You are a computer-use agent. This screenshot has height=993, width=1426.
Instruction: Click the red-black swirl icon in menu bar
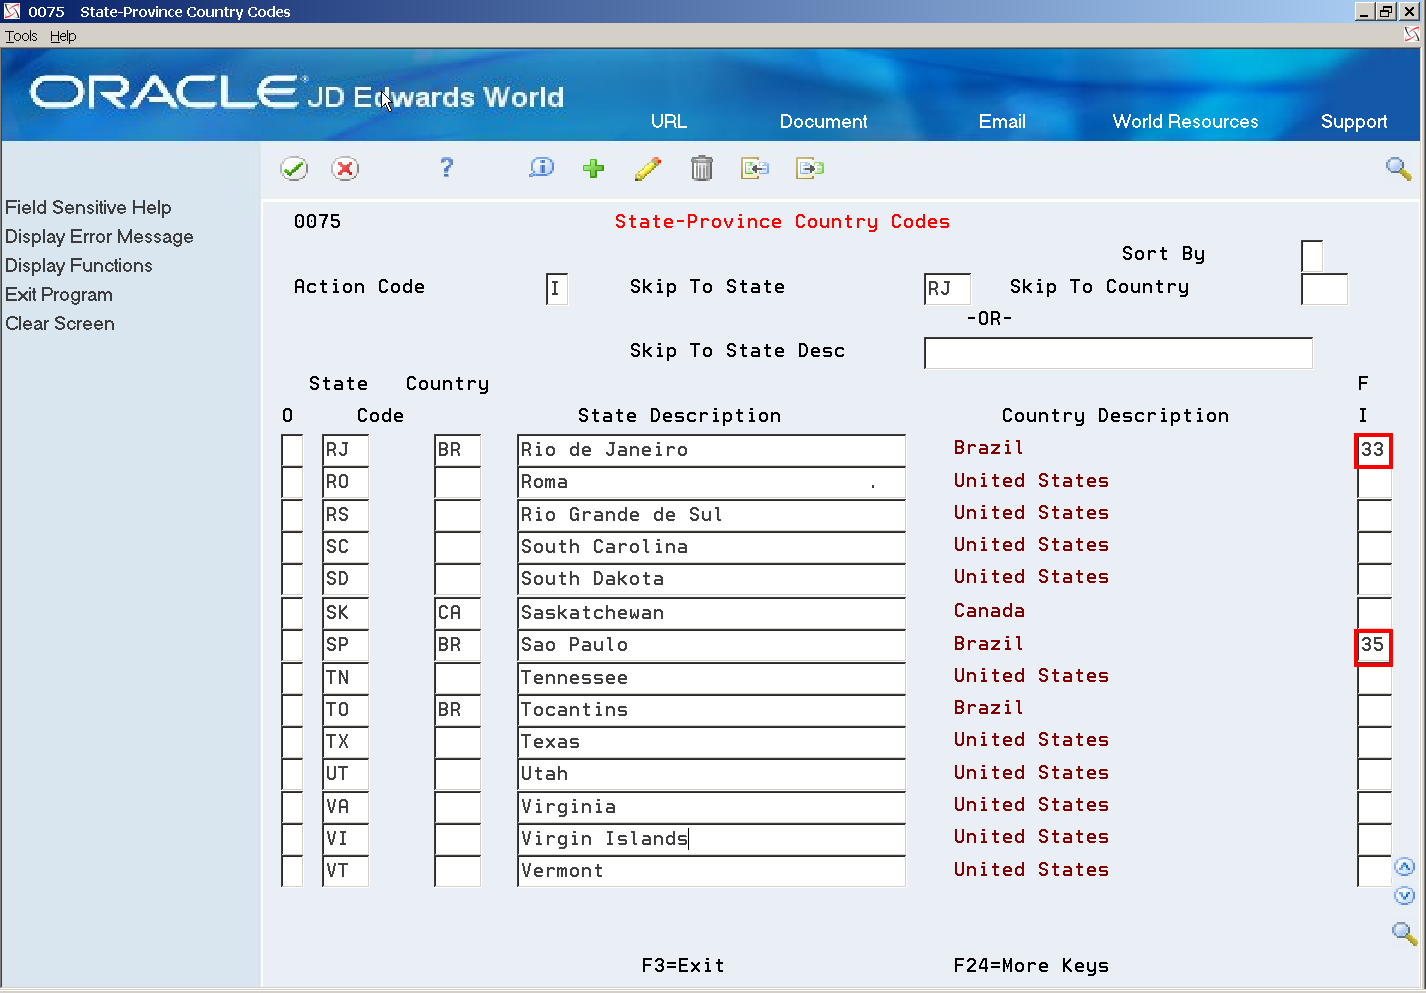1412,35
